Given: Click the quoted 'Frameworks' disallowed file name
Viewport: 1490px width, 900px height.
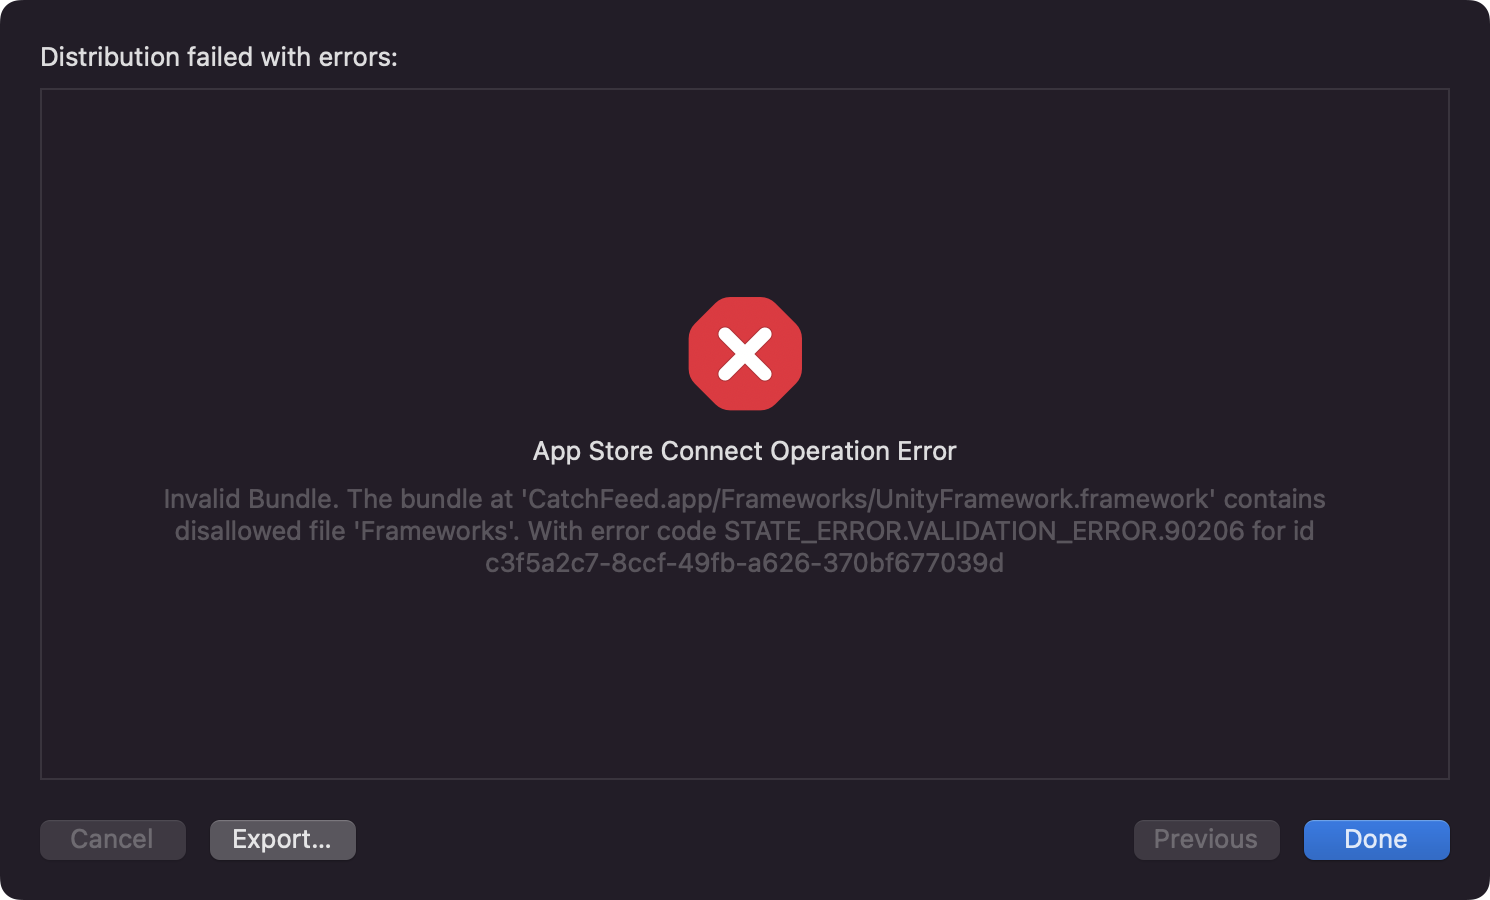Looking at the screenshot, I should pos(436,531).
